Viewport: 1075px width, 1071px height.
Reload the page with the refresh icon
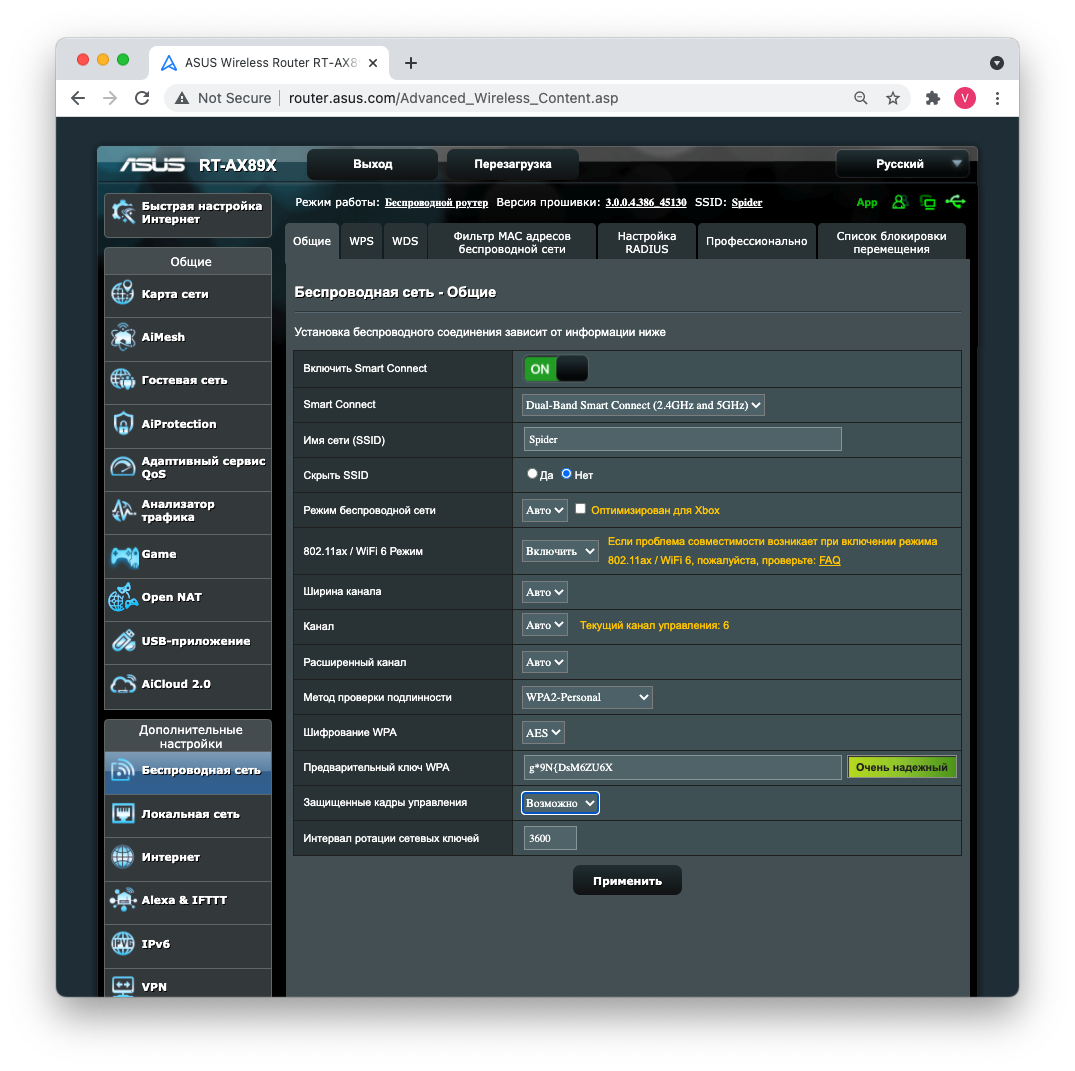(142, 98)
